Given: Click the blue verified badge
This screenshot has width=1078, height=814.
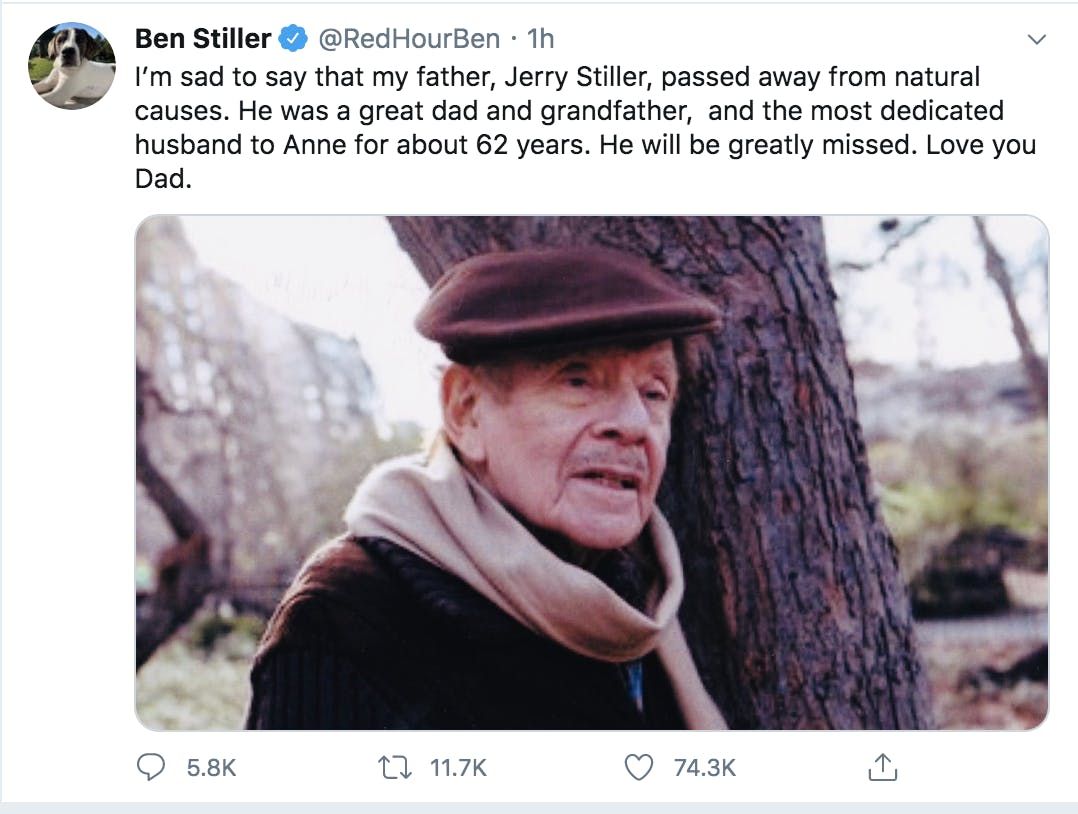Looking at the screenshot, I should [x=292, y=40].
